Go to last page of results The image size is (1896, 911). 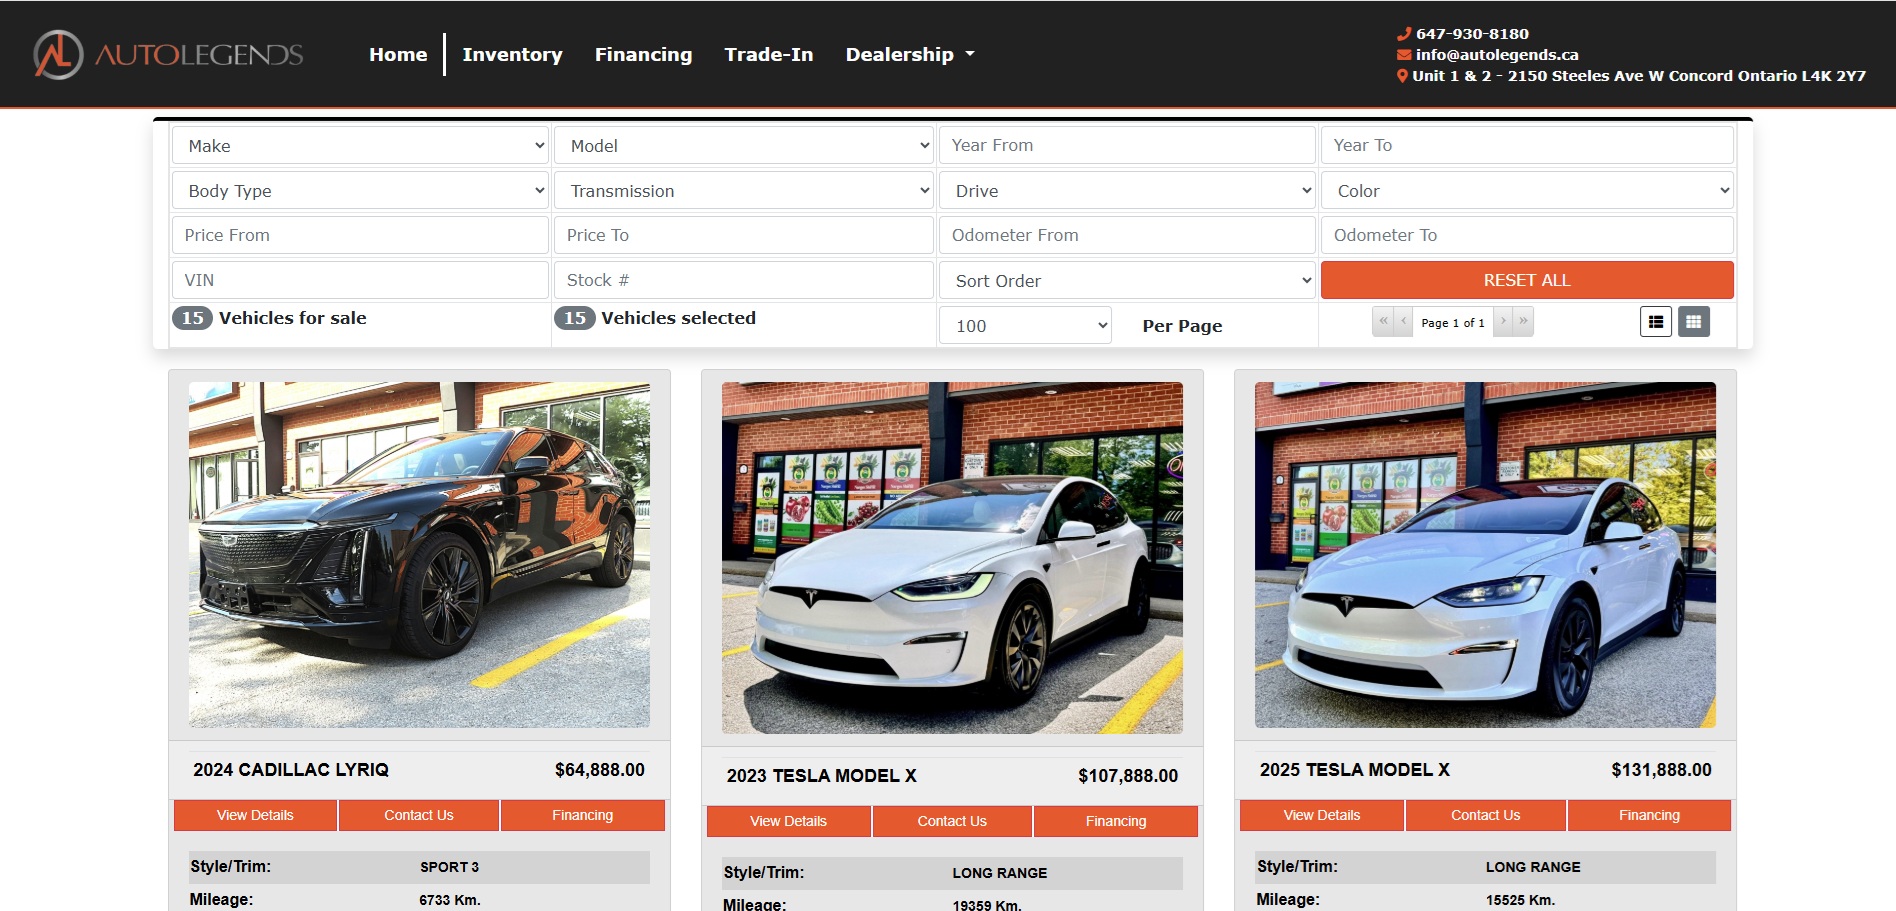click(x=1523, y=322)
